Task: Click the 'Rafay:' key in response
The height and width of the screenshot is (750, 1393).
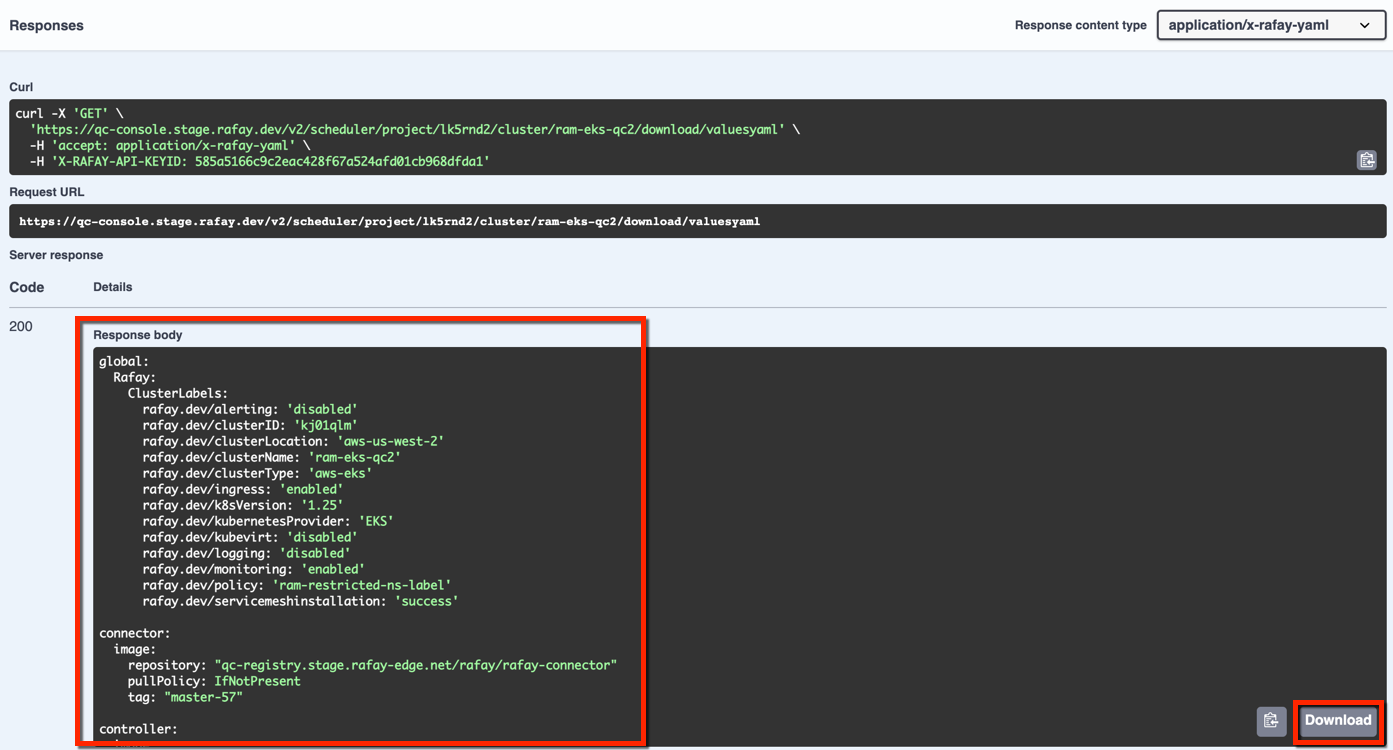Action: coord(135,378)
